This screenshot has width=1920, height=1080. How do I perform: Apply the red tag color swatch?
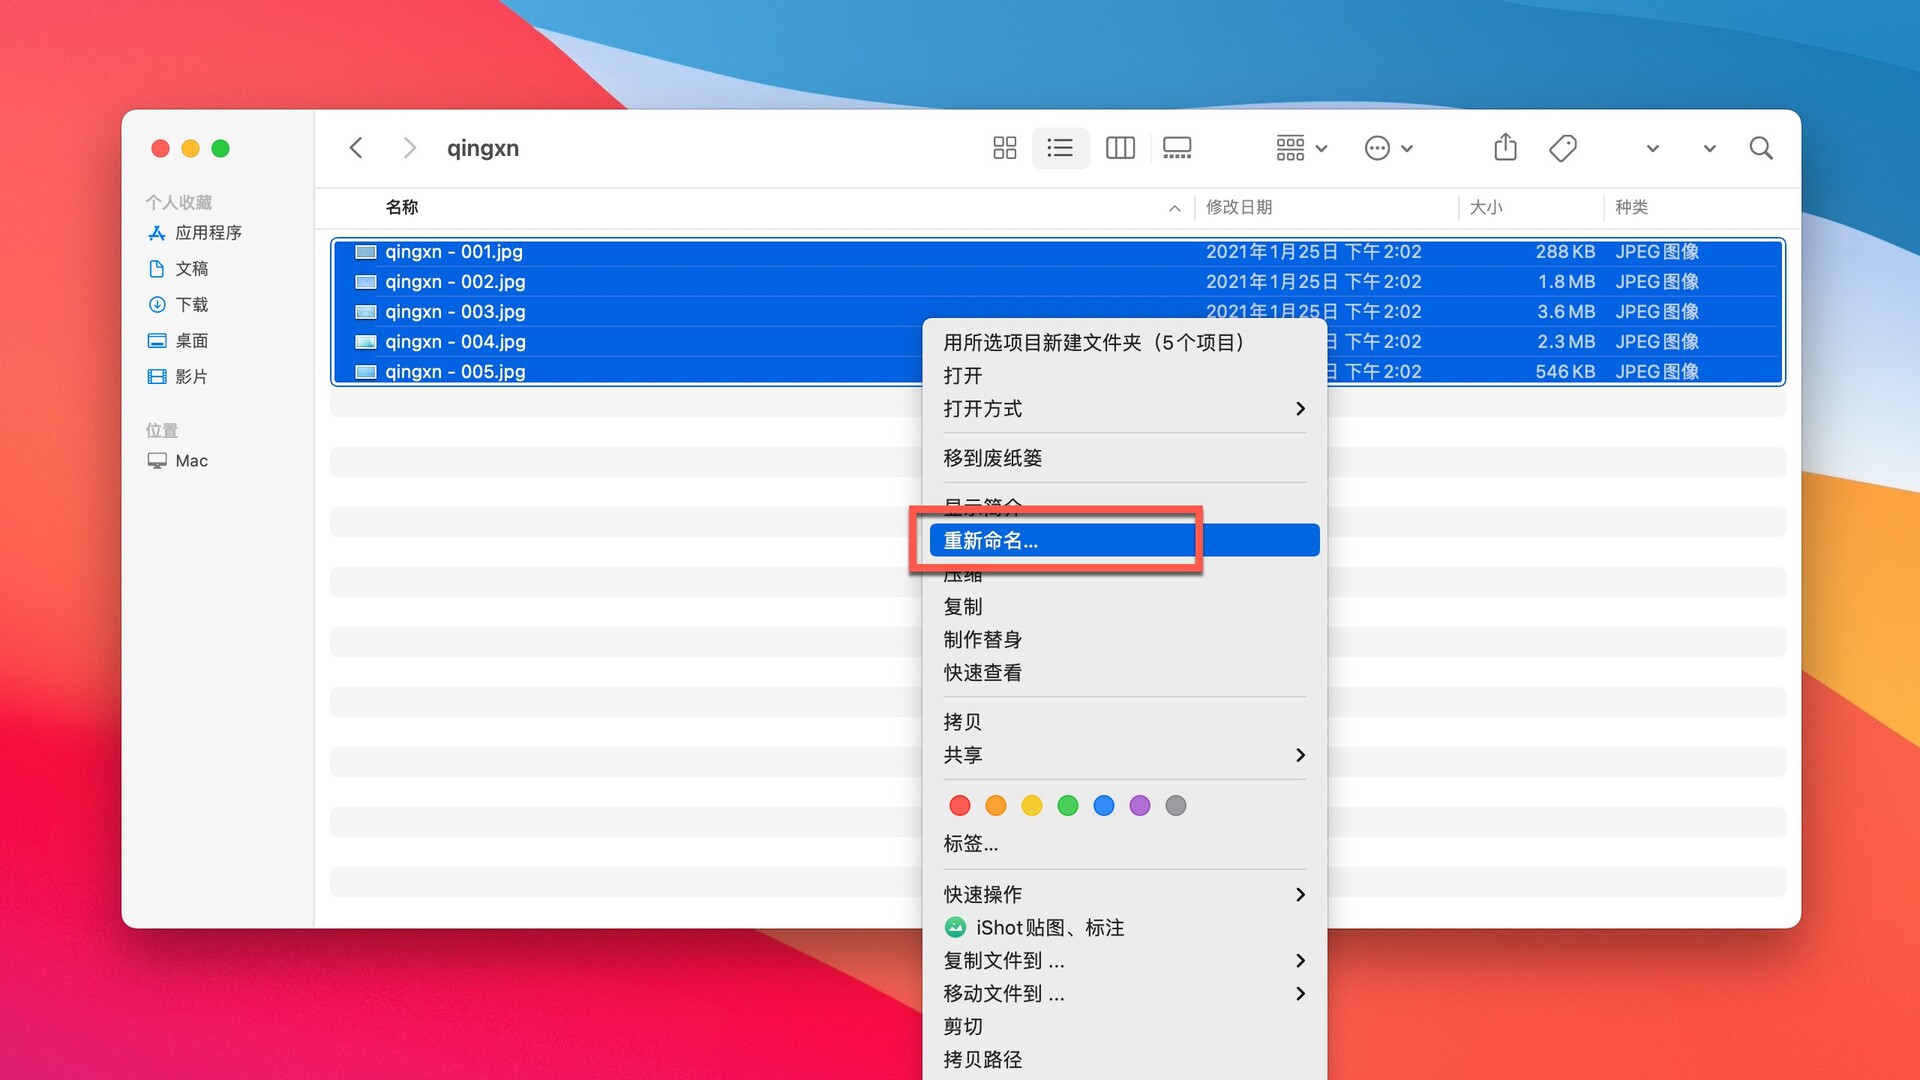(x=959, y=805)
